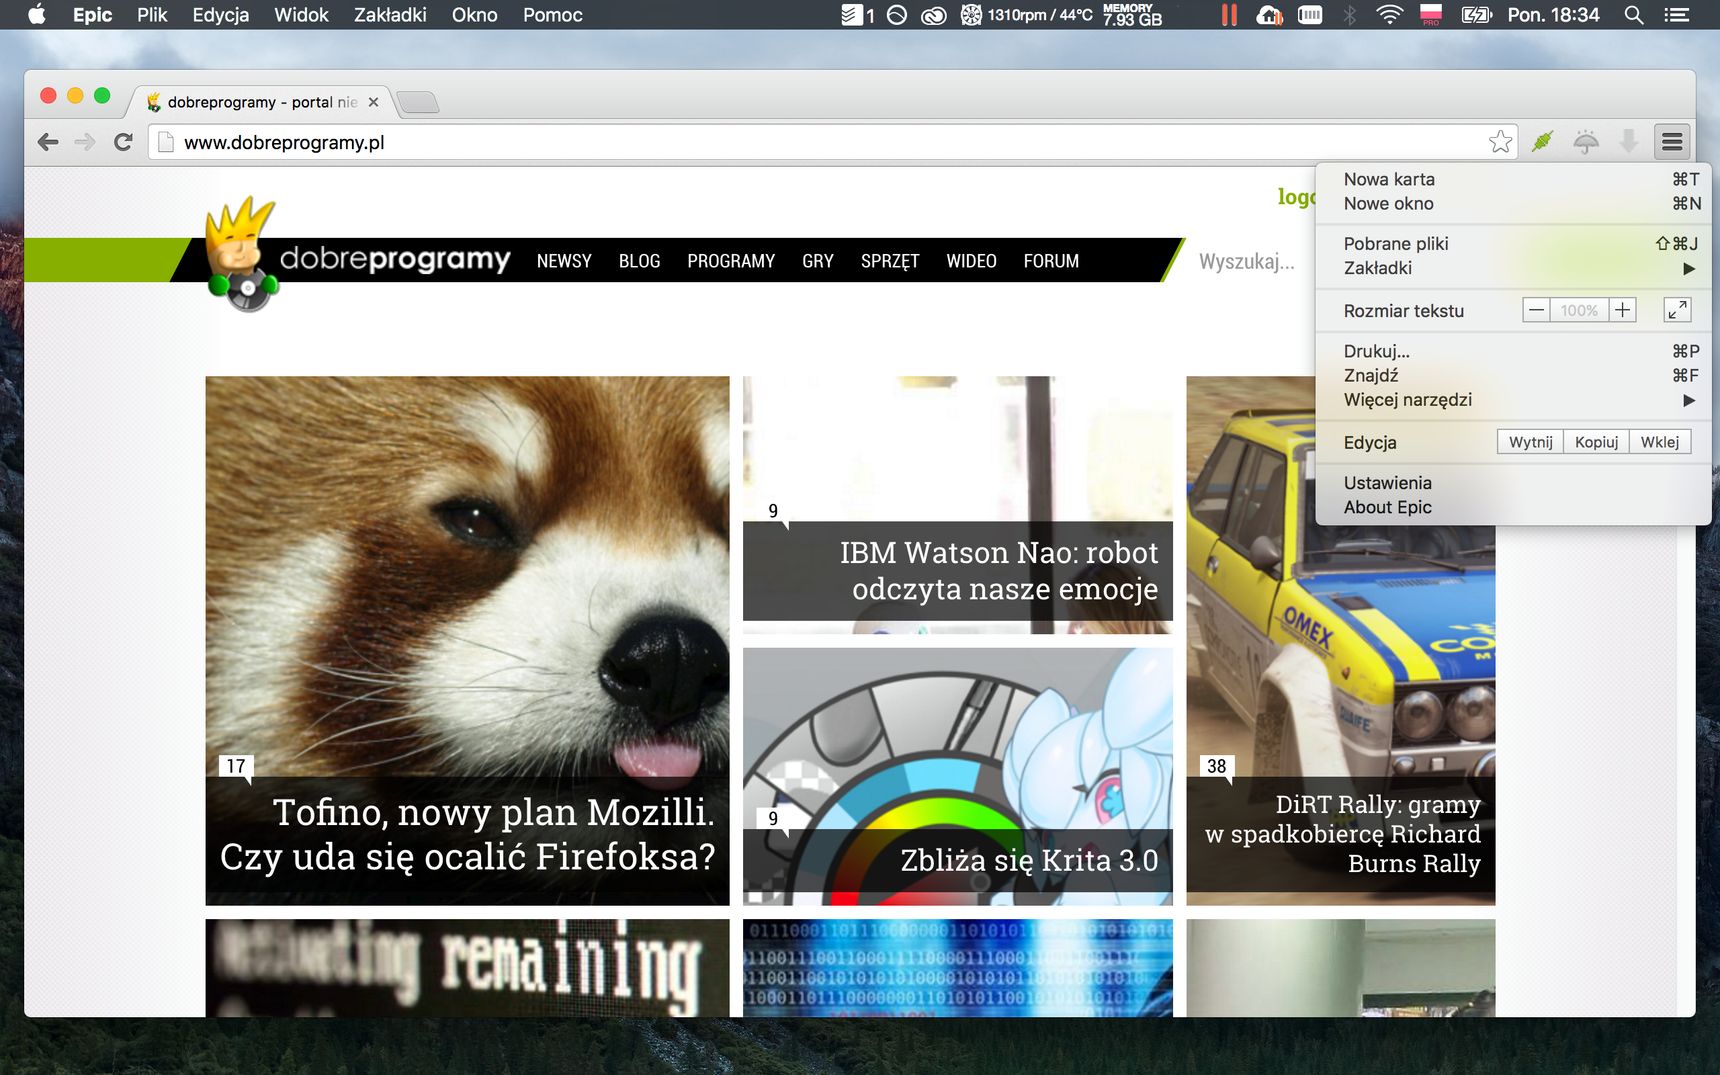Open the Epic application menu
Screen dimensions: 1720x1075
click(92, 15)
